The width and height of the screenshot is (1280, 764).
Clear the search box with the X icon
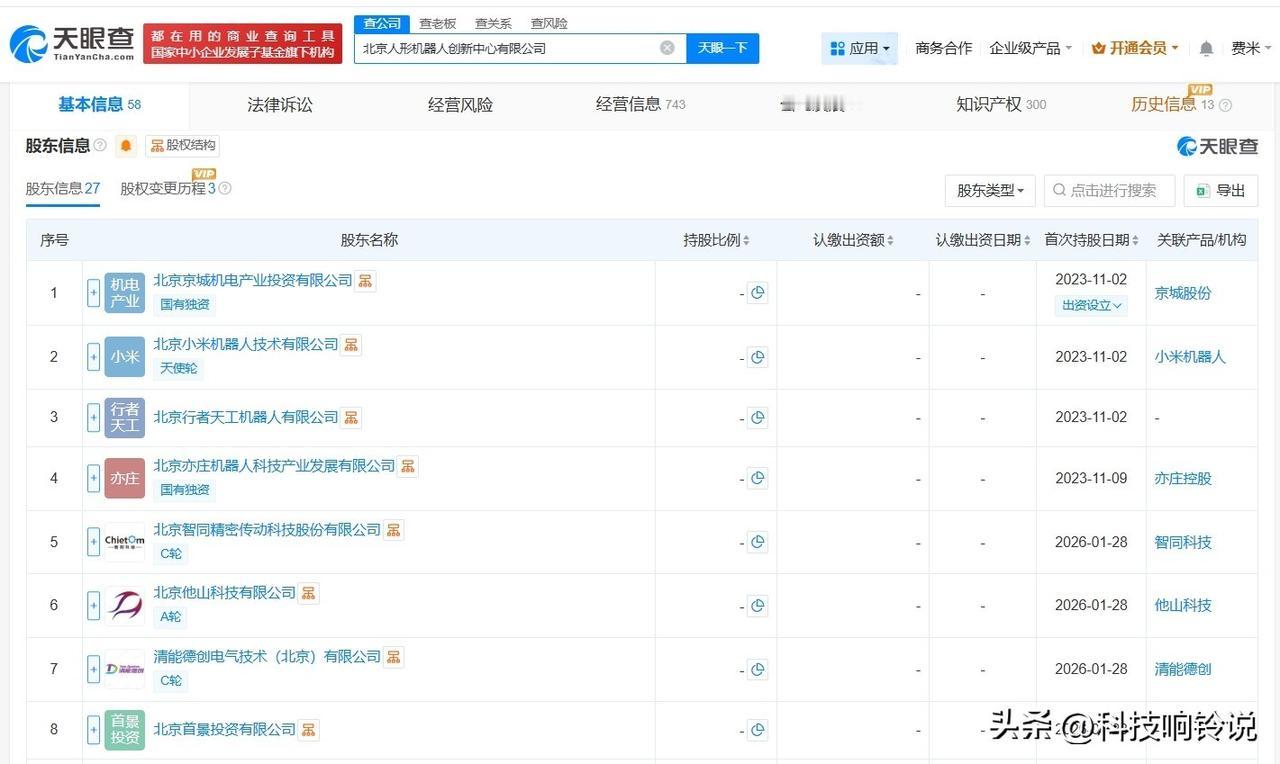(x=667, y=48)
